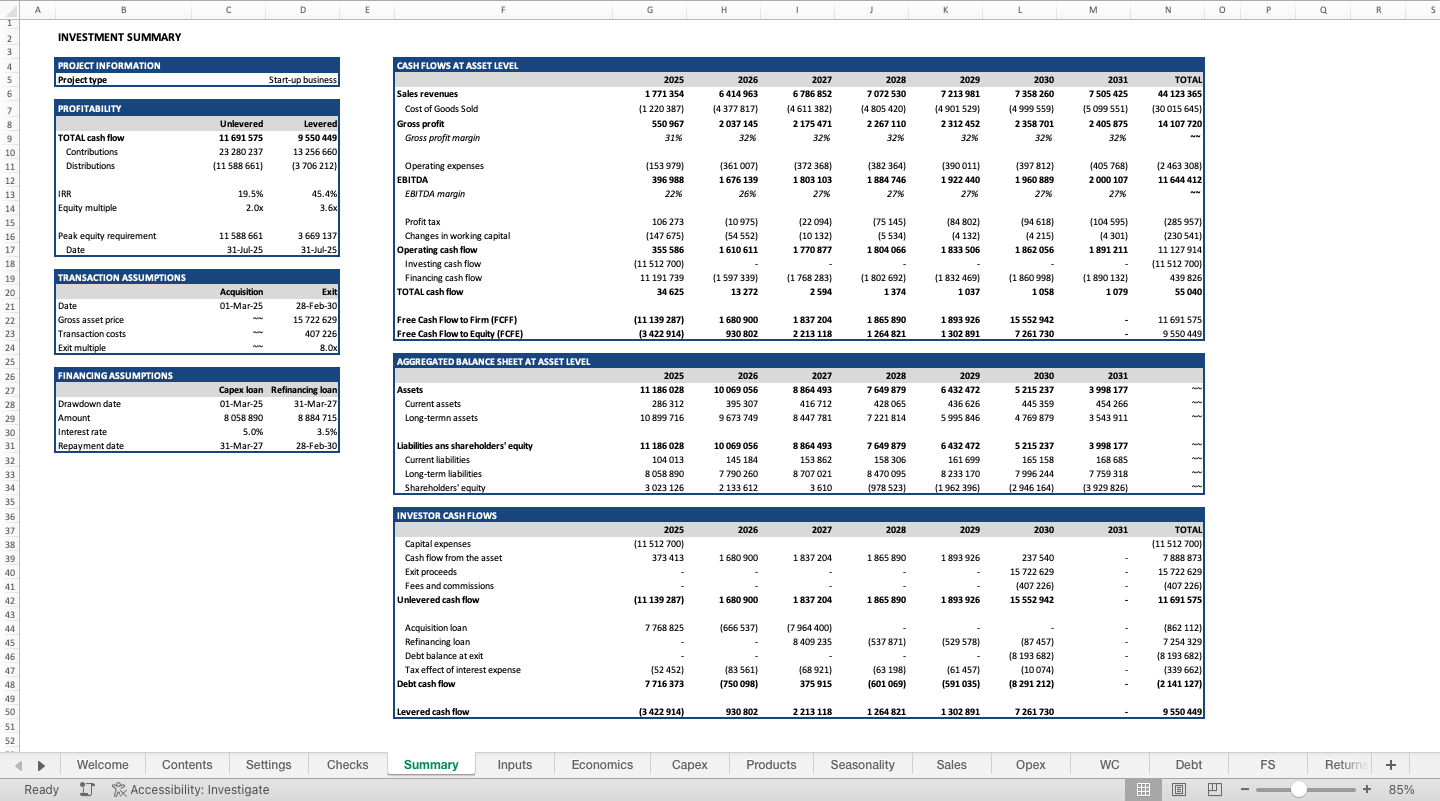
Task: Click the FINANCING ASSUMPTIONS header
Action: (x=197, y=375)
